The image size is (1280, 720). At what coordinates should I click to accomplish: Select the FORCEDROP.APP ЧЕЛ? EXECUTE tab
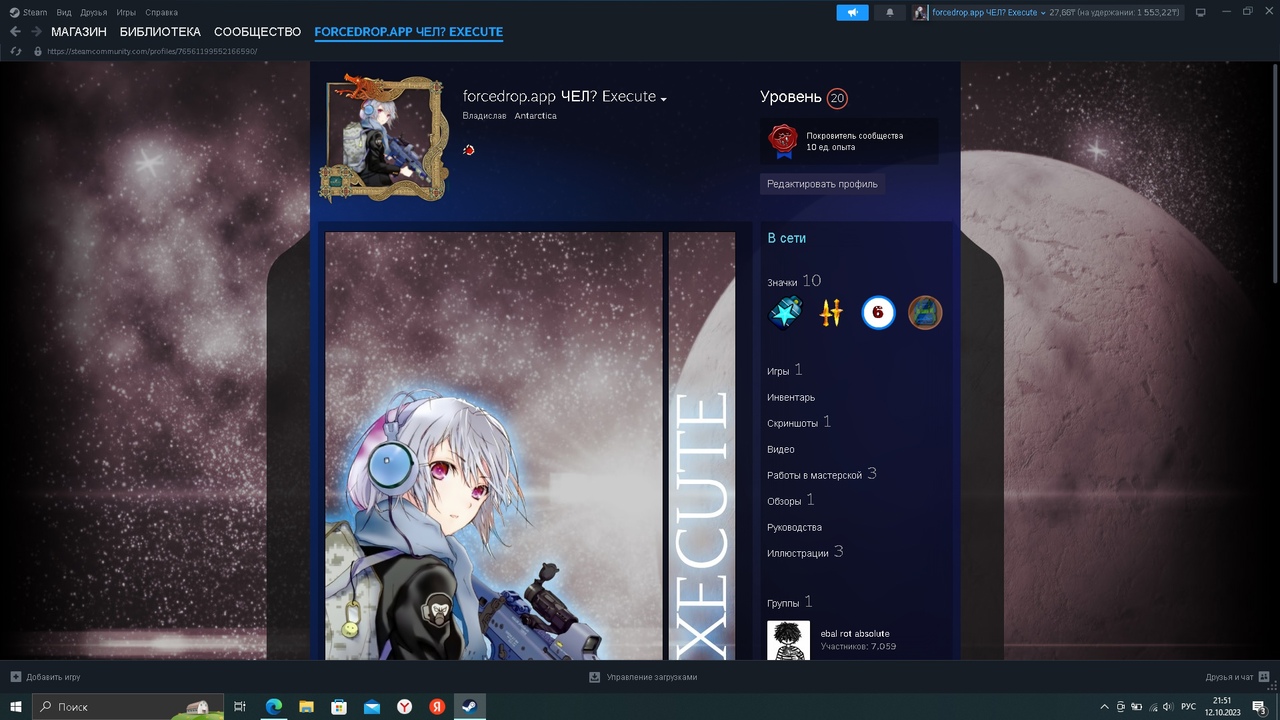[x=408, y=32]
